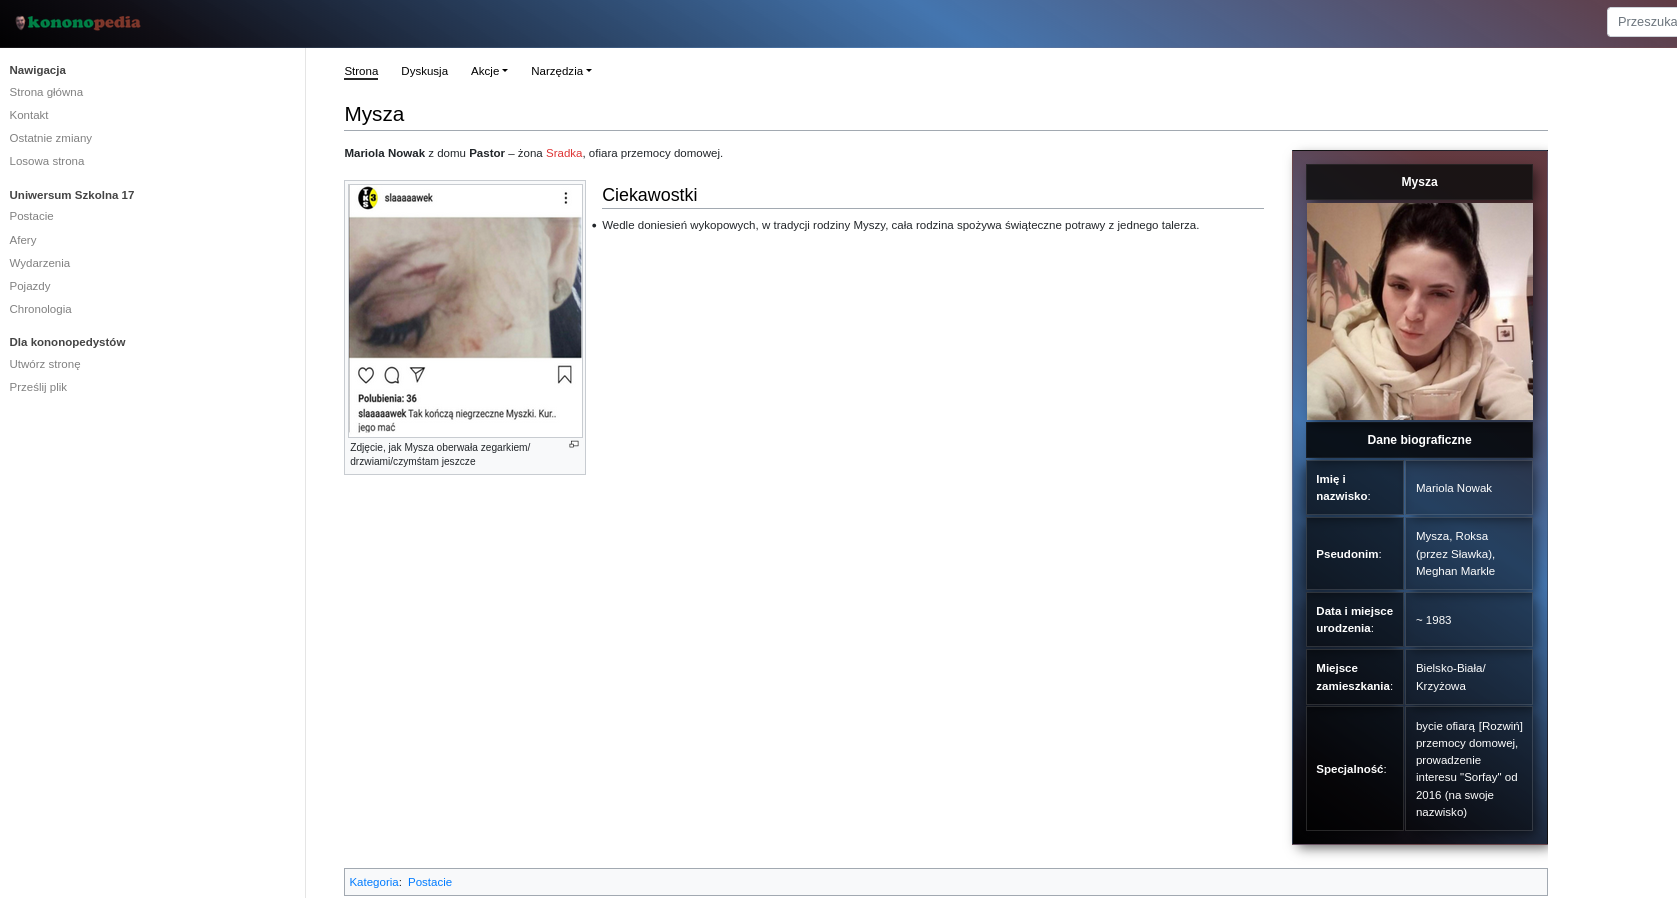Go to Strona główna in the sidebar
Viewport: 1677px width, 898px height.
(46, 92)
